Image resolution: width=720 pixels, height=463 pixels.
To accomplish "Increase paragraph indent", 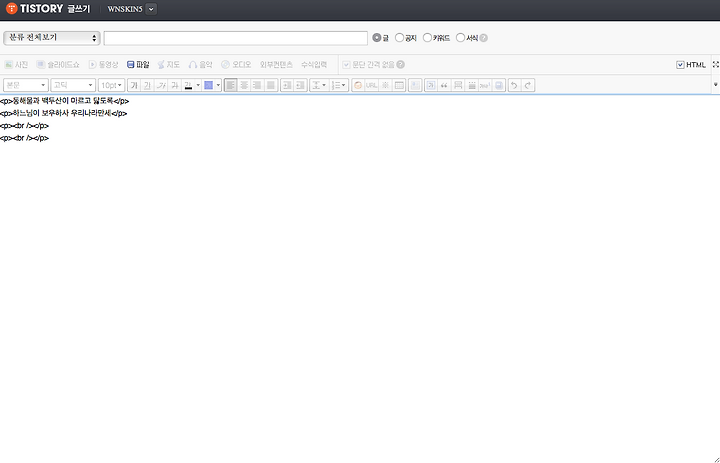I will 287,85.
